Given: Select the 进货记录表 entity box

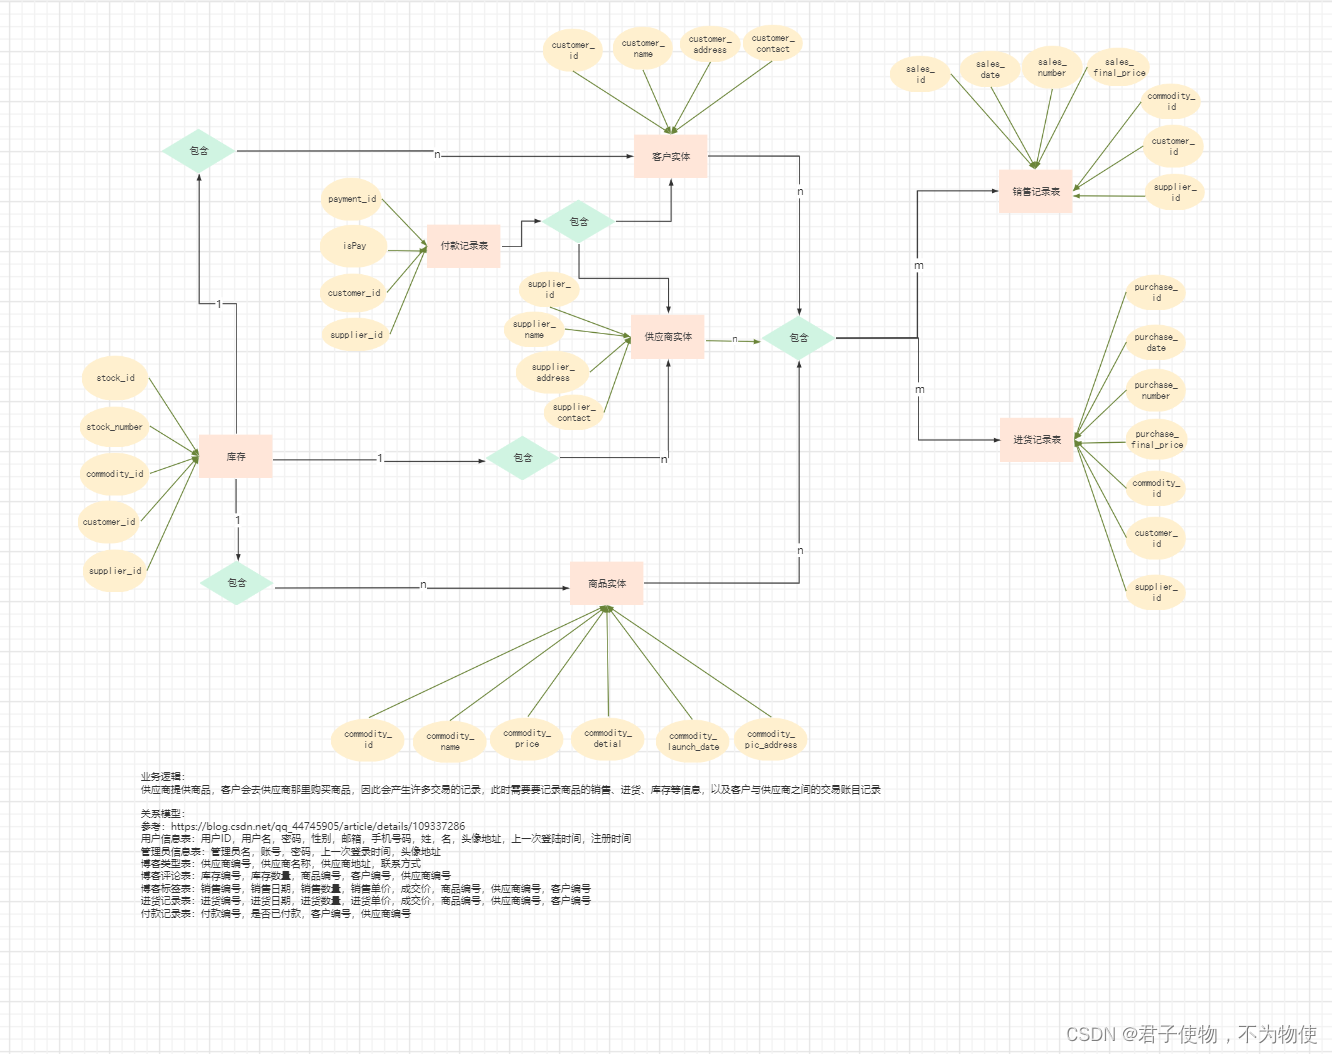Looking at the screenshot, I should (1037, 439).
